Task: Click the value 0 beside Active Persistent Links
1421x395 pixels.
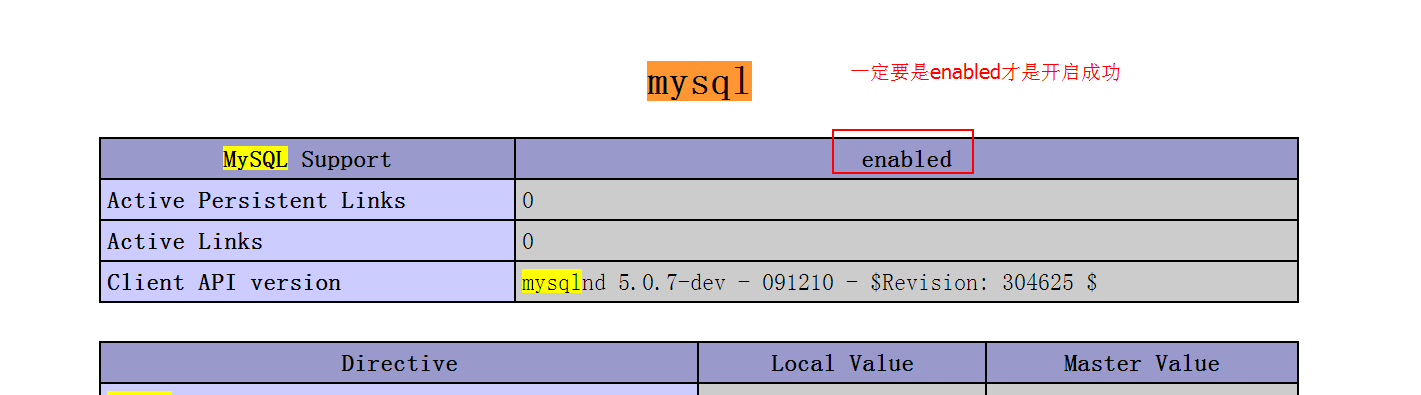Action: (x=906, y=200)
